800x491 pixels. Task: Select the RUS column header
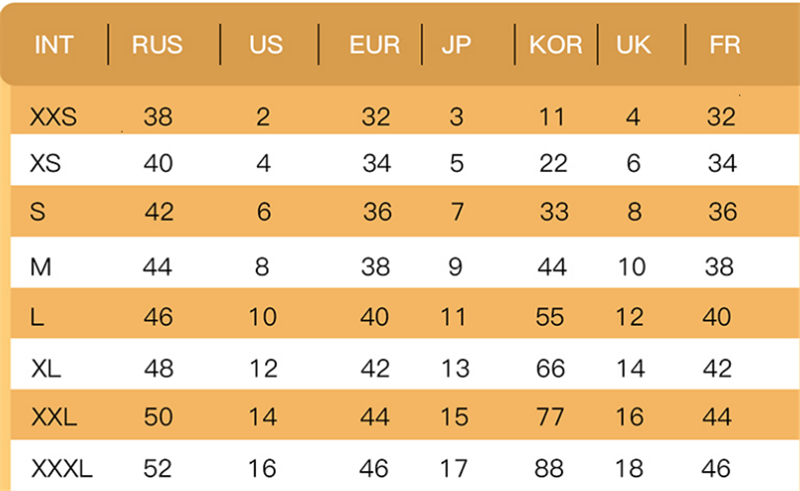[157, 45]
